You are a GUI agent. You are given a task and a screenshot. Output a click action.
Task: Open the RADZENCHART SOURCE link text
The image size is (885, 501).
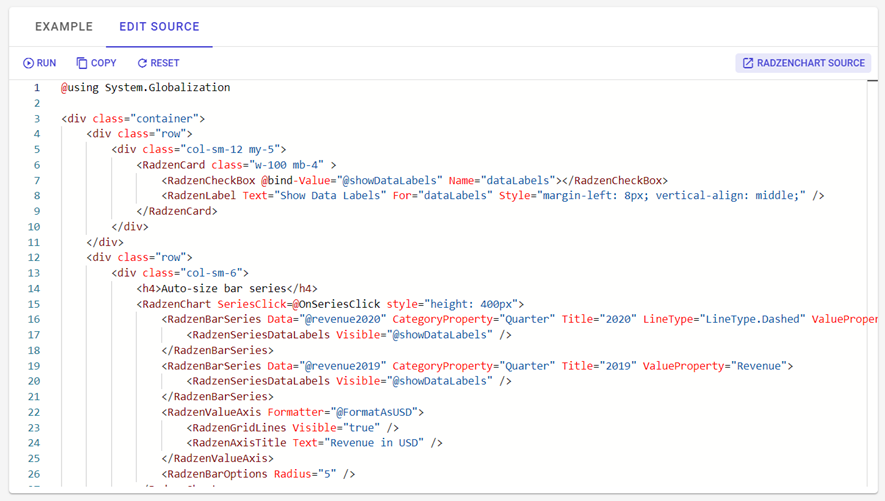coord(810,63)
